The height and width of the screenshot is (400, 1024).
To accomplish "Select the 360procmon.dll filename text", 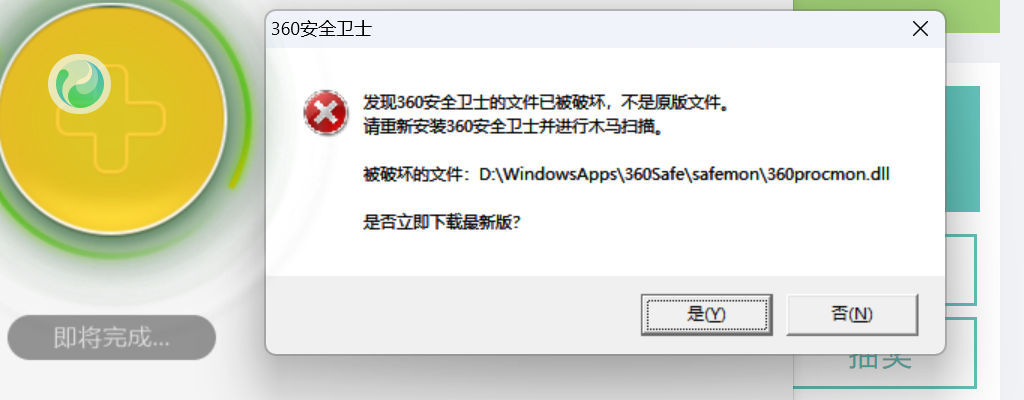I will point(829,175).
